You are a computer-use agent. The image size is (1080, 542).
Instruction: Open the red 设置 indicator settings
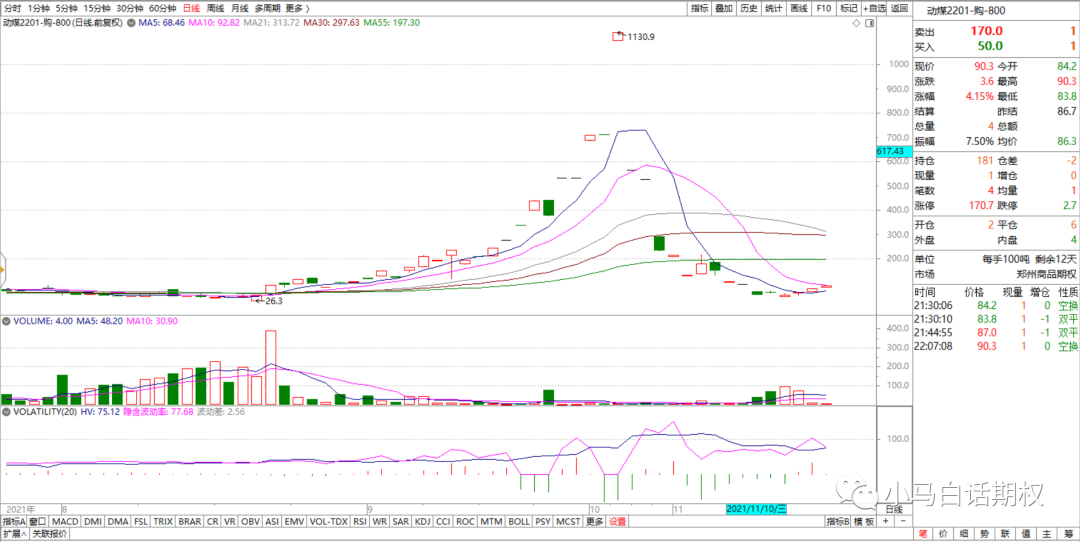coord(618,521)
